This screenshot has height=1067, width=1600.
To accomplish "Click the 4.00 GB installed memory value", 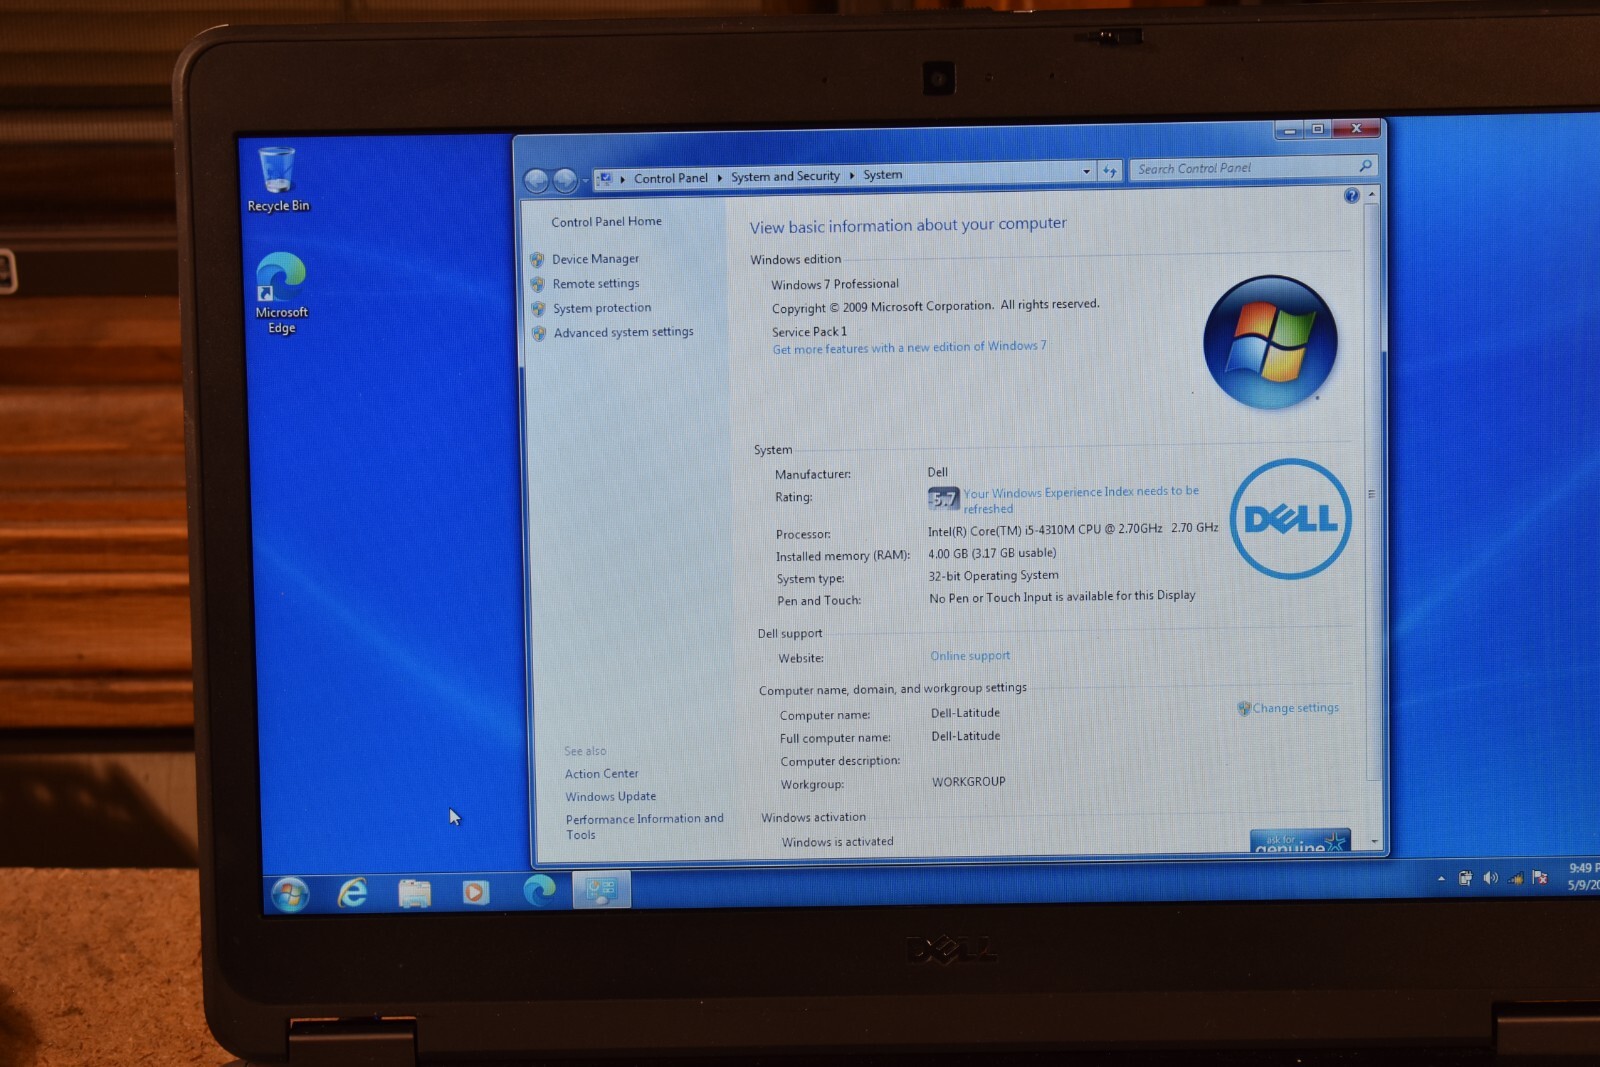I will pos(992,553).
